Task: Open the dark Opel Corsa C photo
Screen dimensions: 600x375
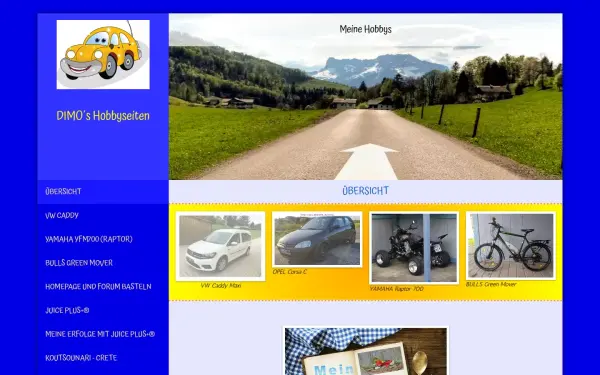Action: [317, 239]
